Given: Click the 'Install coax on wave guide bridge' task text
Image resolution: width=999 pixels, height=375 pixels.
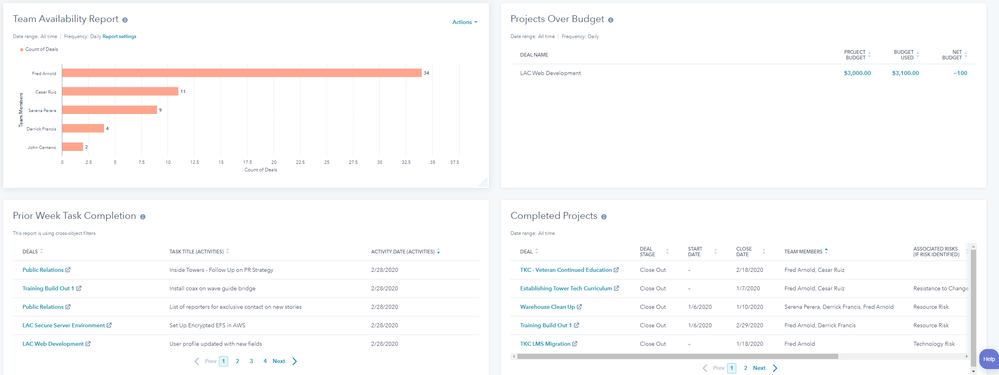Looking at the screenshot, I should pyautogui.click(x=212, y=288).
